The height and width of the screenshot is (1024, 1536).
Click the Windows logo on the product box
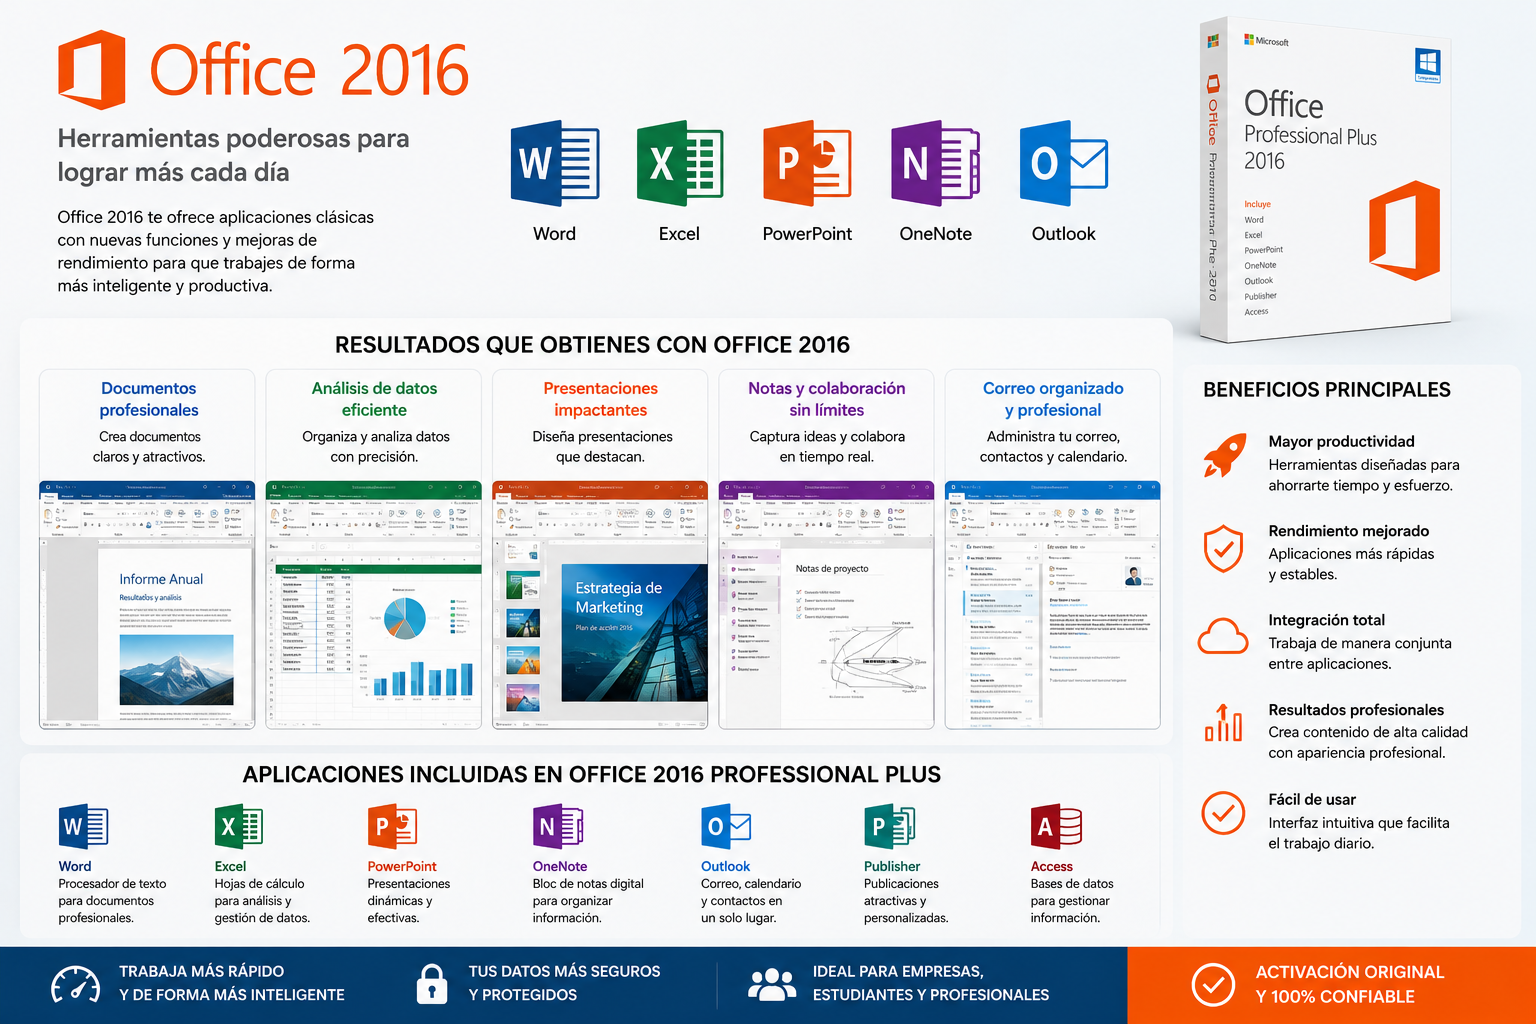pyautogui.click(x=1427, y=65)
